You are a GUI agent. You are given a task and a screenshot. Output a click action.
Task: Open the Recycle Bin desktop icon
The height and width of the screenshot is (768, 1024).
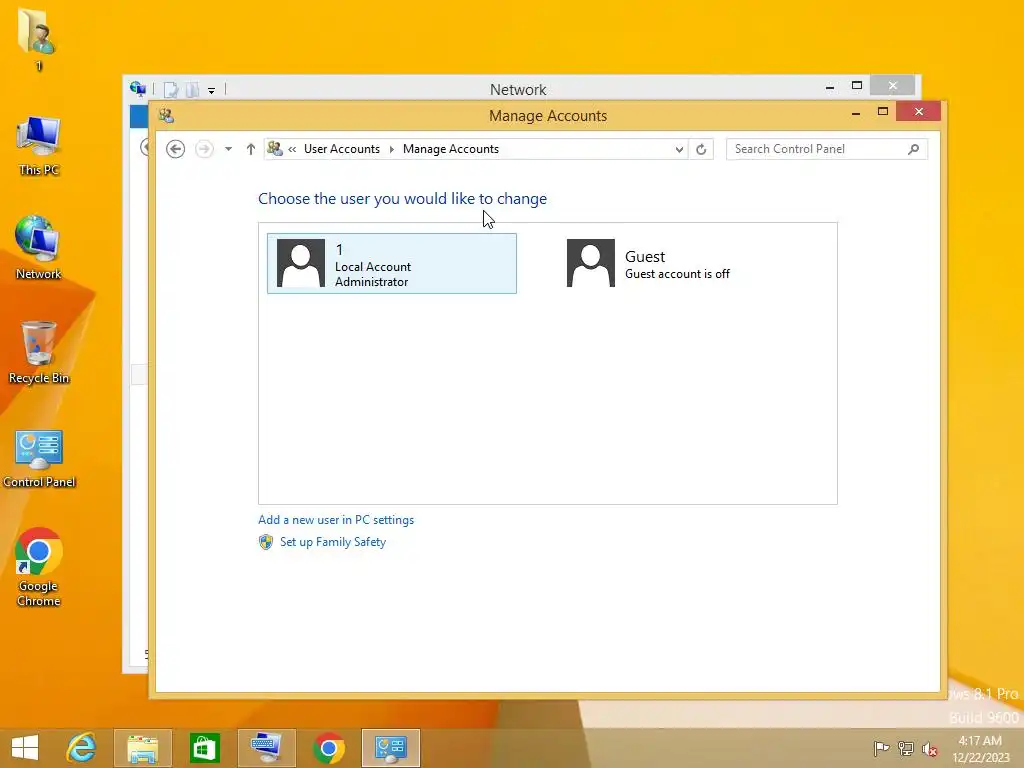click(x=39, y=353)
